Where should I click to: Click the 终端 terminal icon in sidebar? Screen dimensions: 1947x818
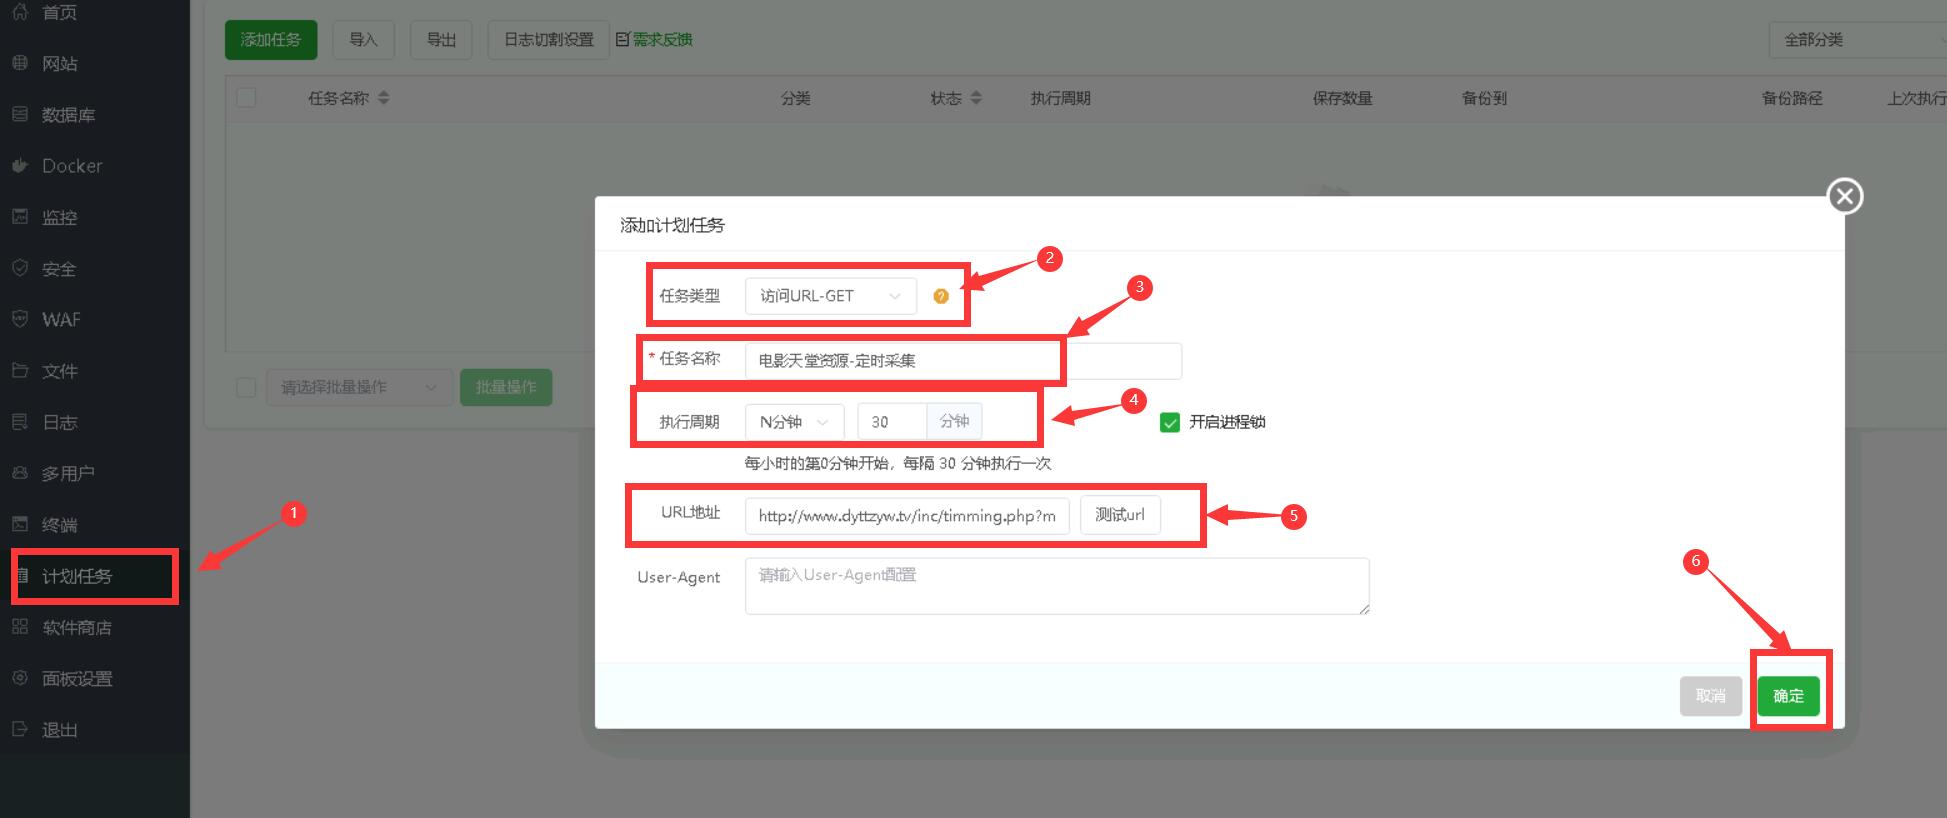(x=20, y=524)
